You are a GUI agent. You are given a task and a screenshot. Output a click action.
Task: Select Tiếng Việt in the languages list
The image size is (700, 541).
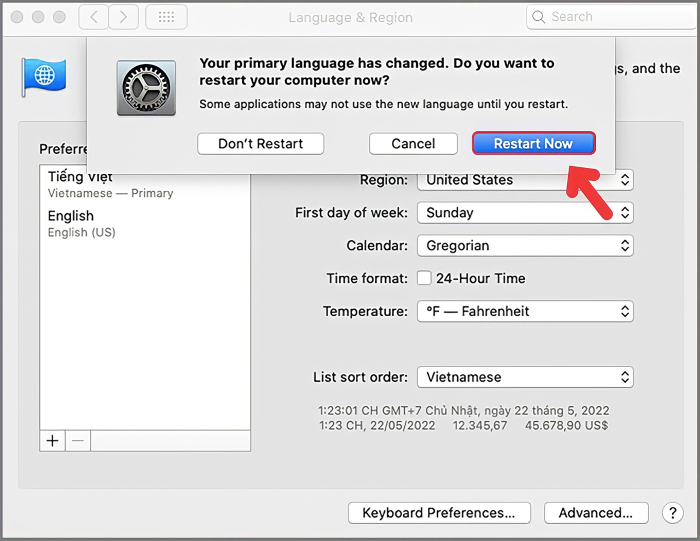click(x=110, y=184)
